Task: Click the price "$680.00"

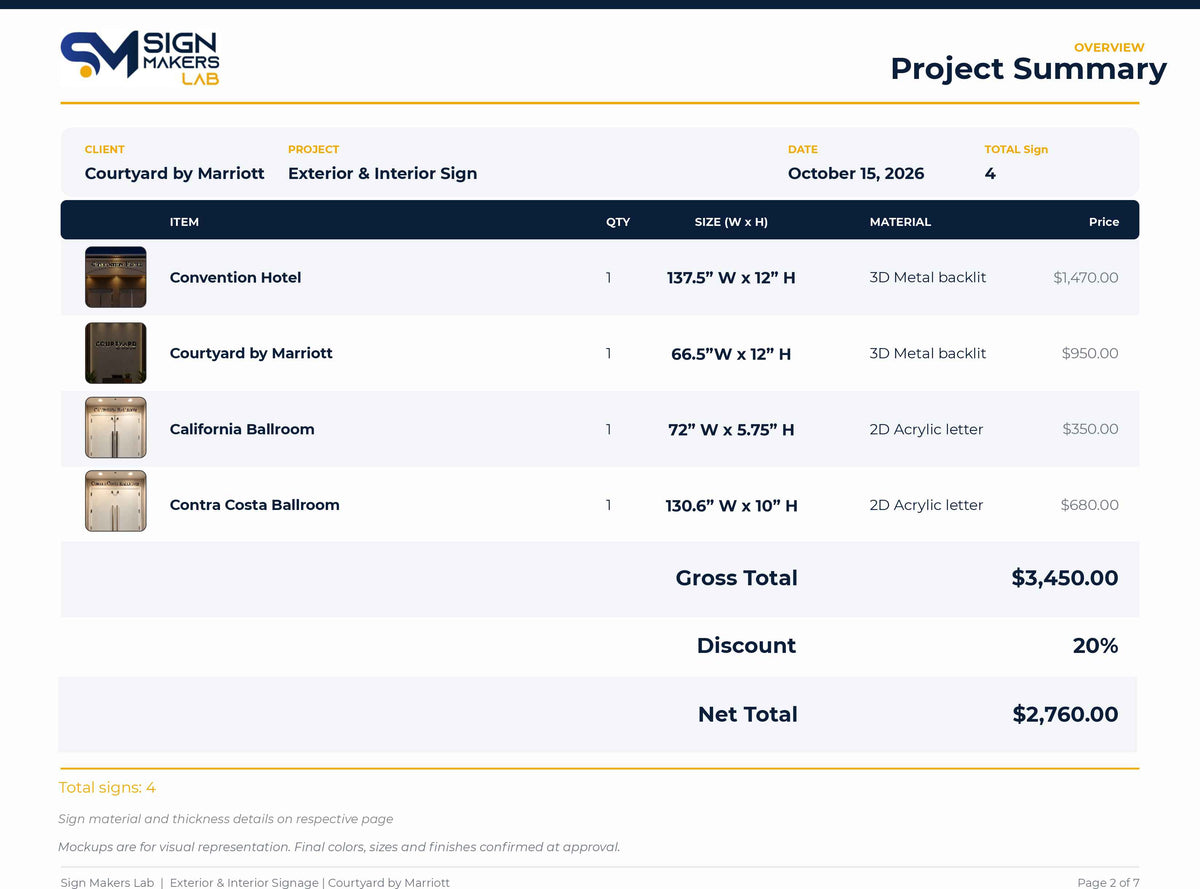Action: tap(1090, 505)
